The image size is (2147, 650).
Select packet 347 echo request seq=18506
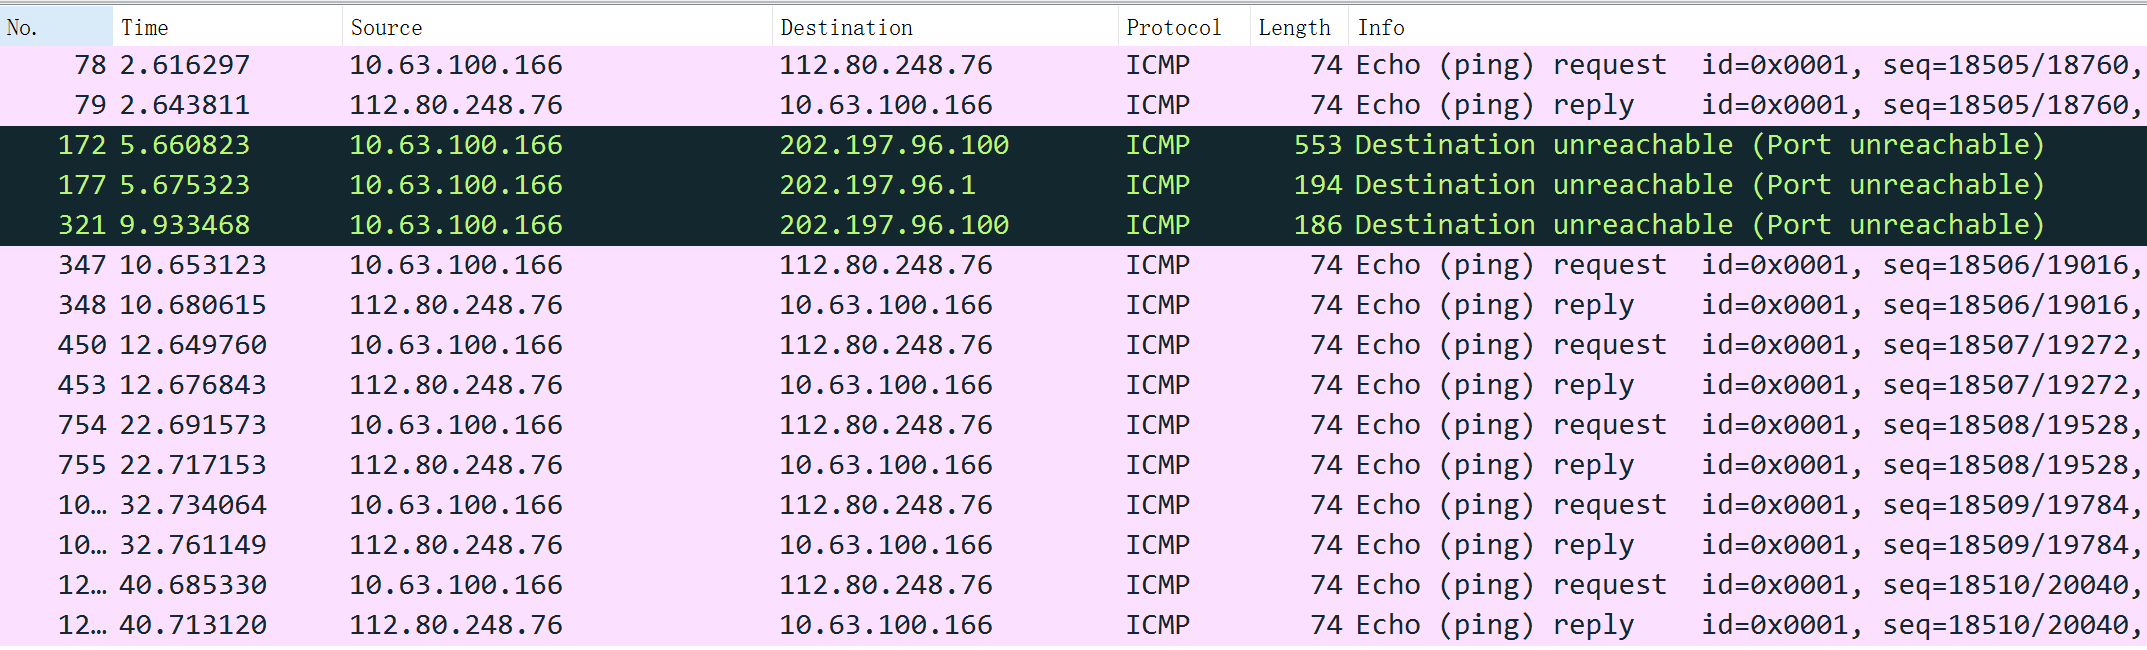[x=1073, y=266]
